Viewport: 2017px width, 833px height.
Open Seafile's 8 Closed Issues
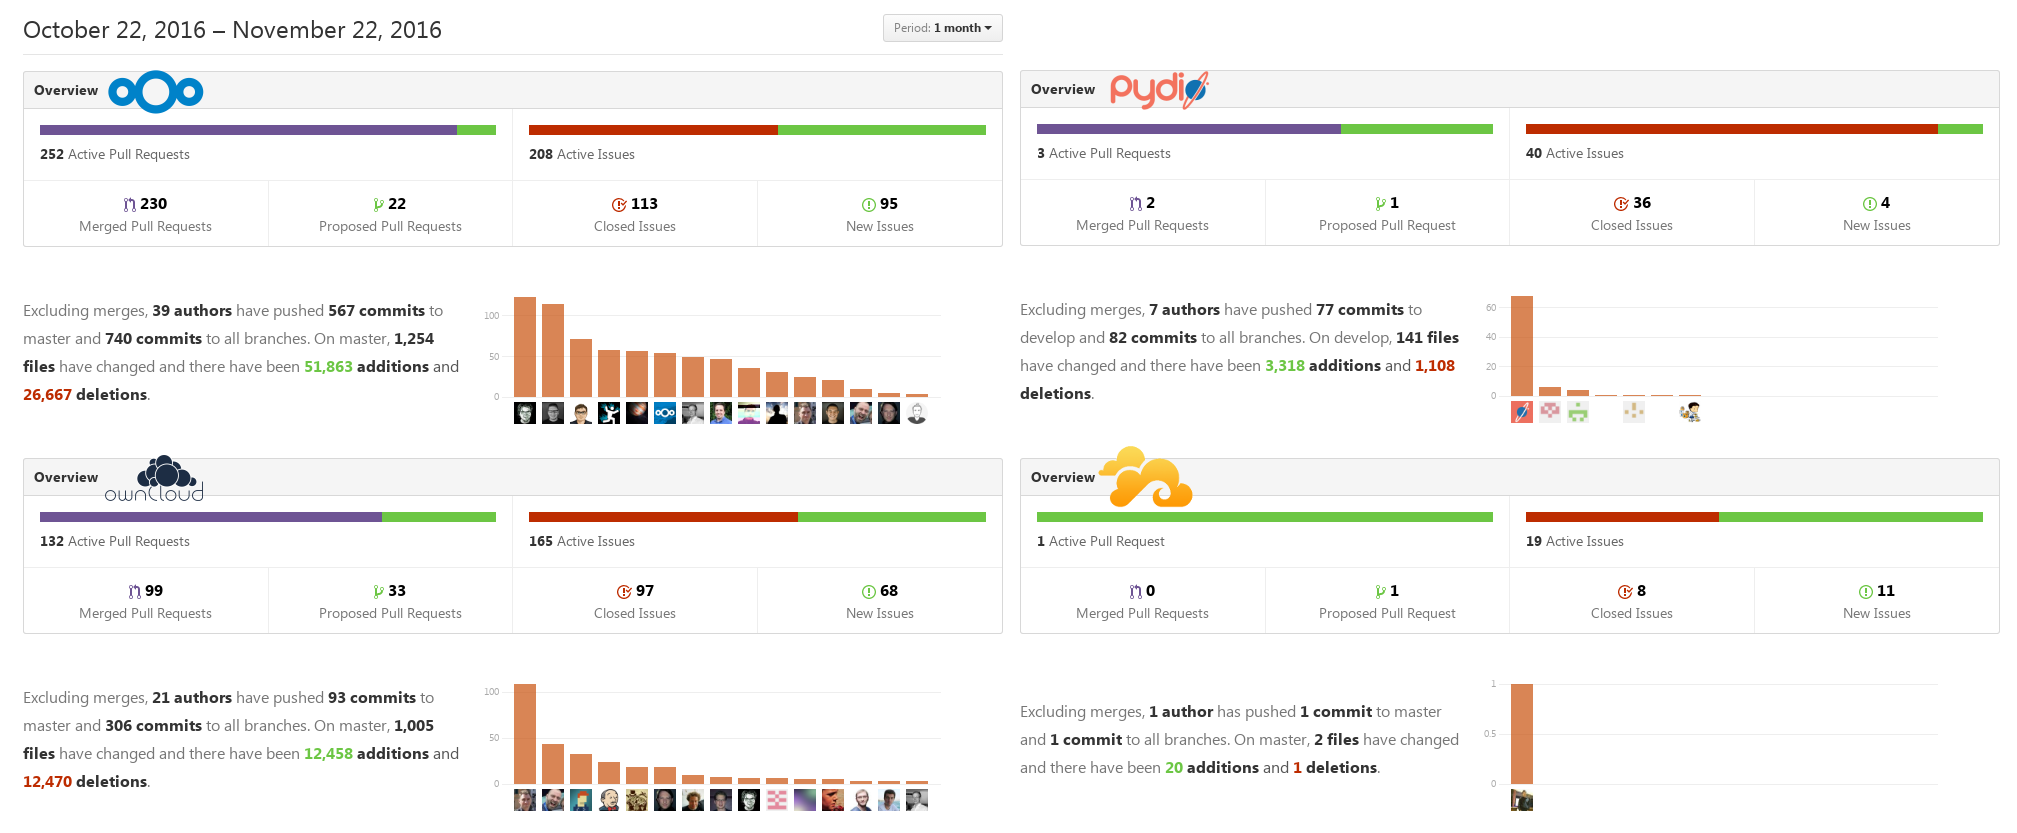tap(1631, 601)
